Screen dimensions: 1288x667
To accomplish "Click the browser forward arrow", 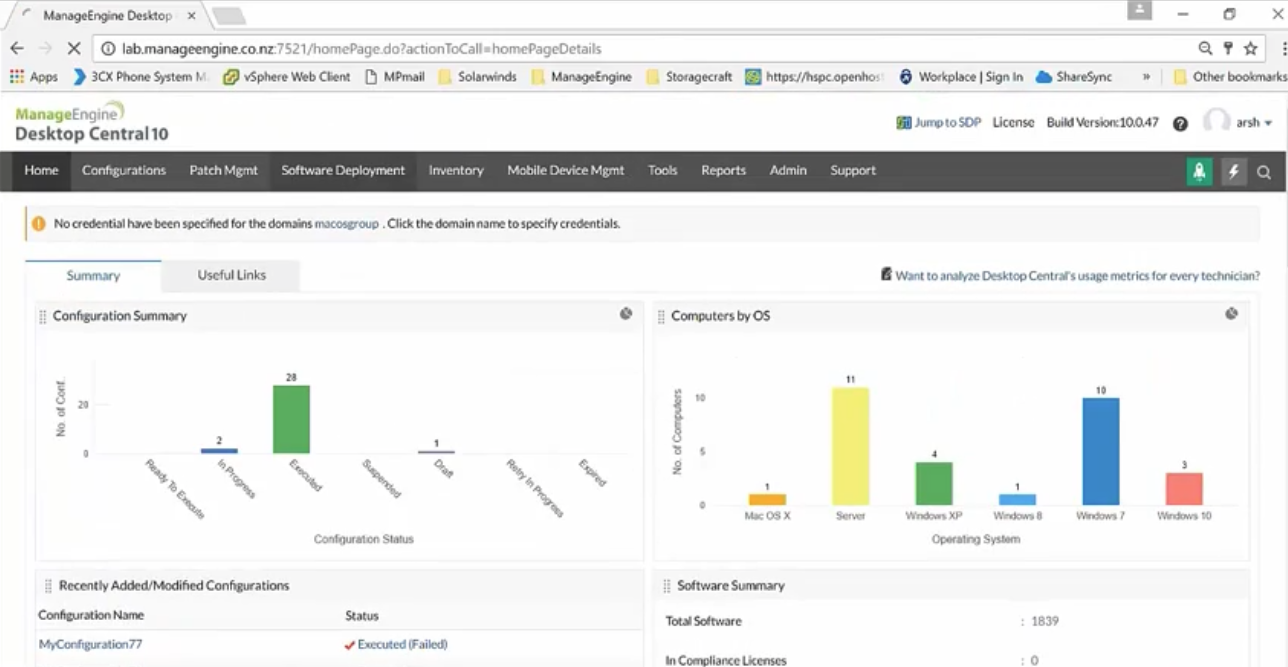I will tap(45, 48).
